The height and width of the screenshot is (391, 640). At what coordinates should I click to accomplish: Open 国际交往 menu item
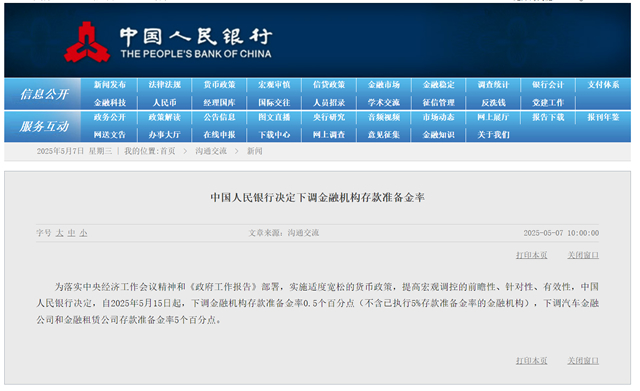click(x=274, y=102)
